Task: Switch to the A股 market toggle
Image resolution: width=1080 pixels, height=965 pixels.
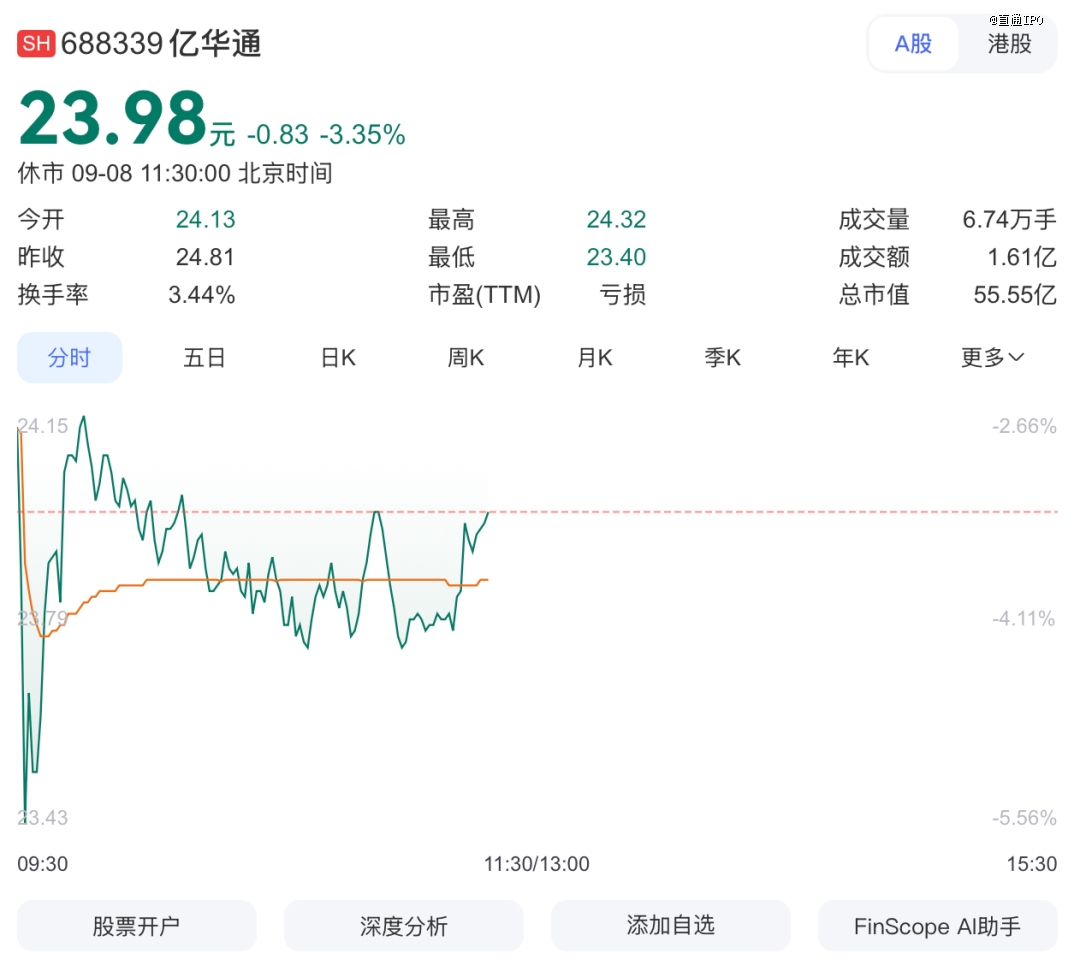Action: click(913, 44)
